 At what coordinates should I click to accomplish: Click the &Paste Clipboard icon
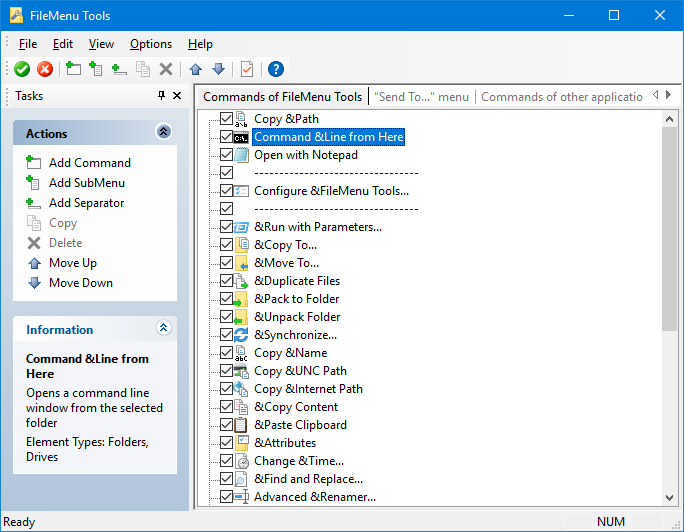[x=241, y=425]
